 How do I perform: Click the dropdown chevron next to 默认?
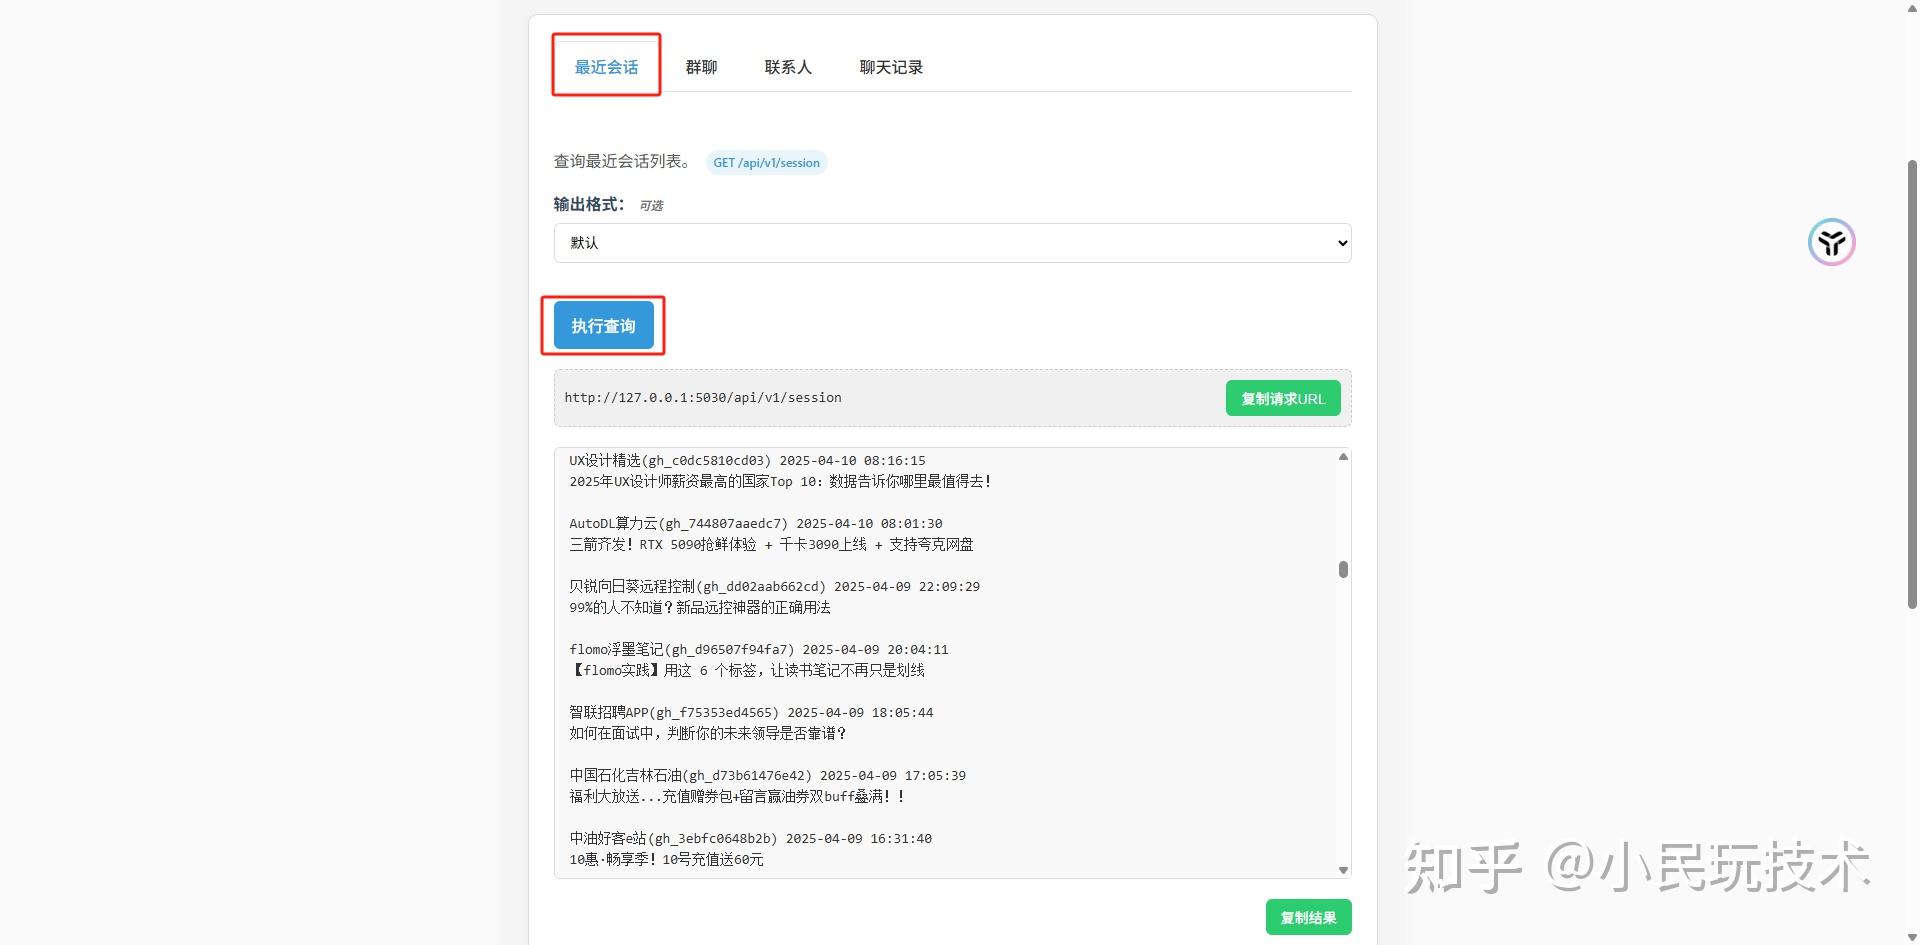click(1340, 242)
